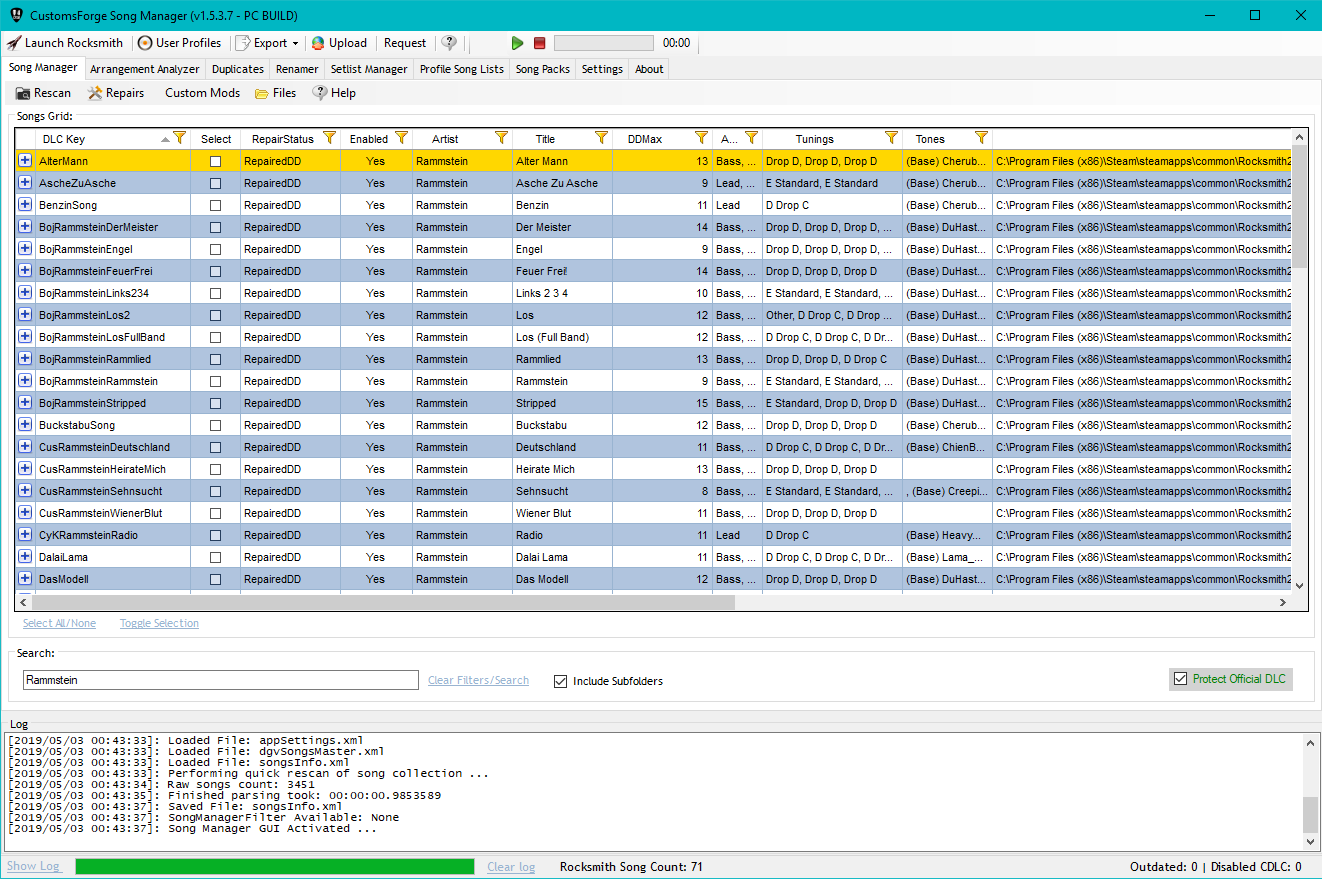Click the green progress bar
Screen dimensions: 1322x879
pyautogui.click(x=275, y=866)
